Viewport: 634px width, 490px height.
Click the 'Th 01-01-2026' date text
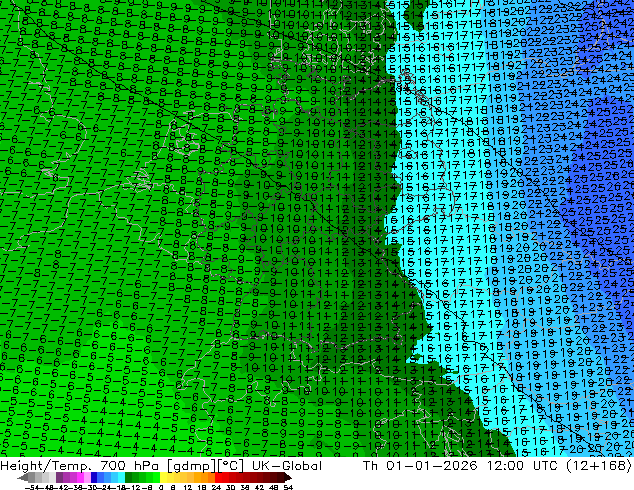tap(420, 466)
